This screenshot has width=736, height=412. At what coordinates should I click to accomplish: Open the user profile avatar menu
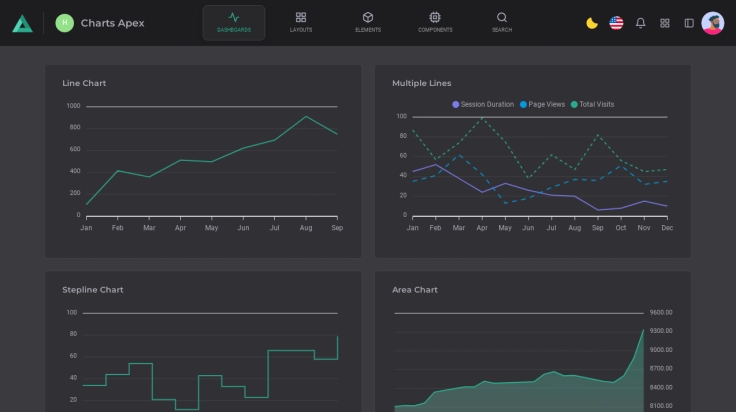pyautogui.click(x=713, y=23)
